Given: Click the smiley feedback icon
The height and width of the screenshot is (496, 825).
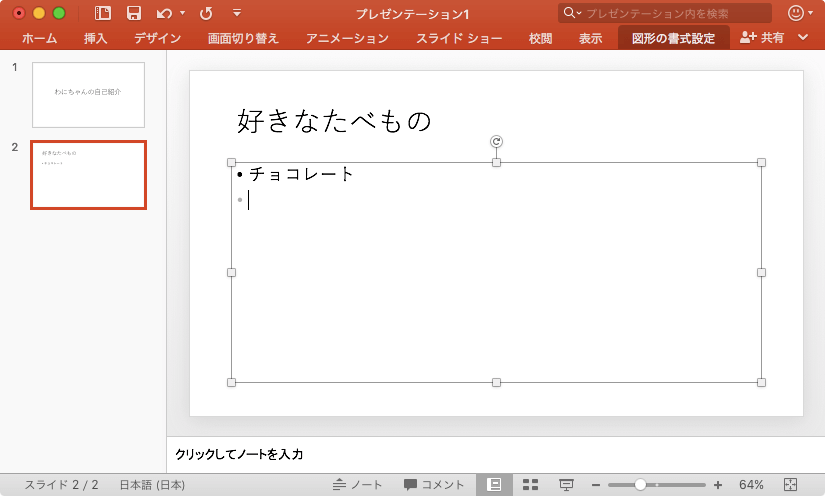Looking at the screenshot, I should pyautogui.click(x=796, y=13).
